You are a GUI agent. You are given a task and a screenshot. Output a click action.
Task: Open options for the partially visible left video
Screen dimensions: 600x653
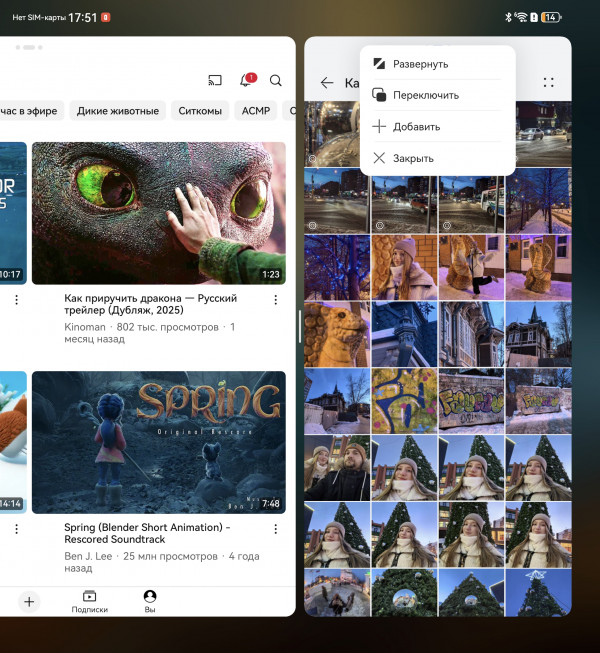(17, 300)
